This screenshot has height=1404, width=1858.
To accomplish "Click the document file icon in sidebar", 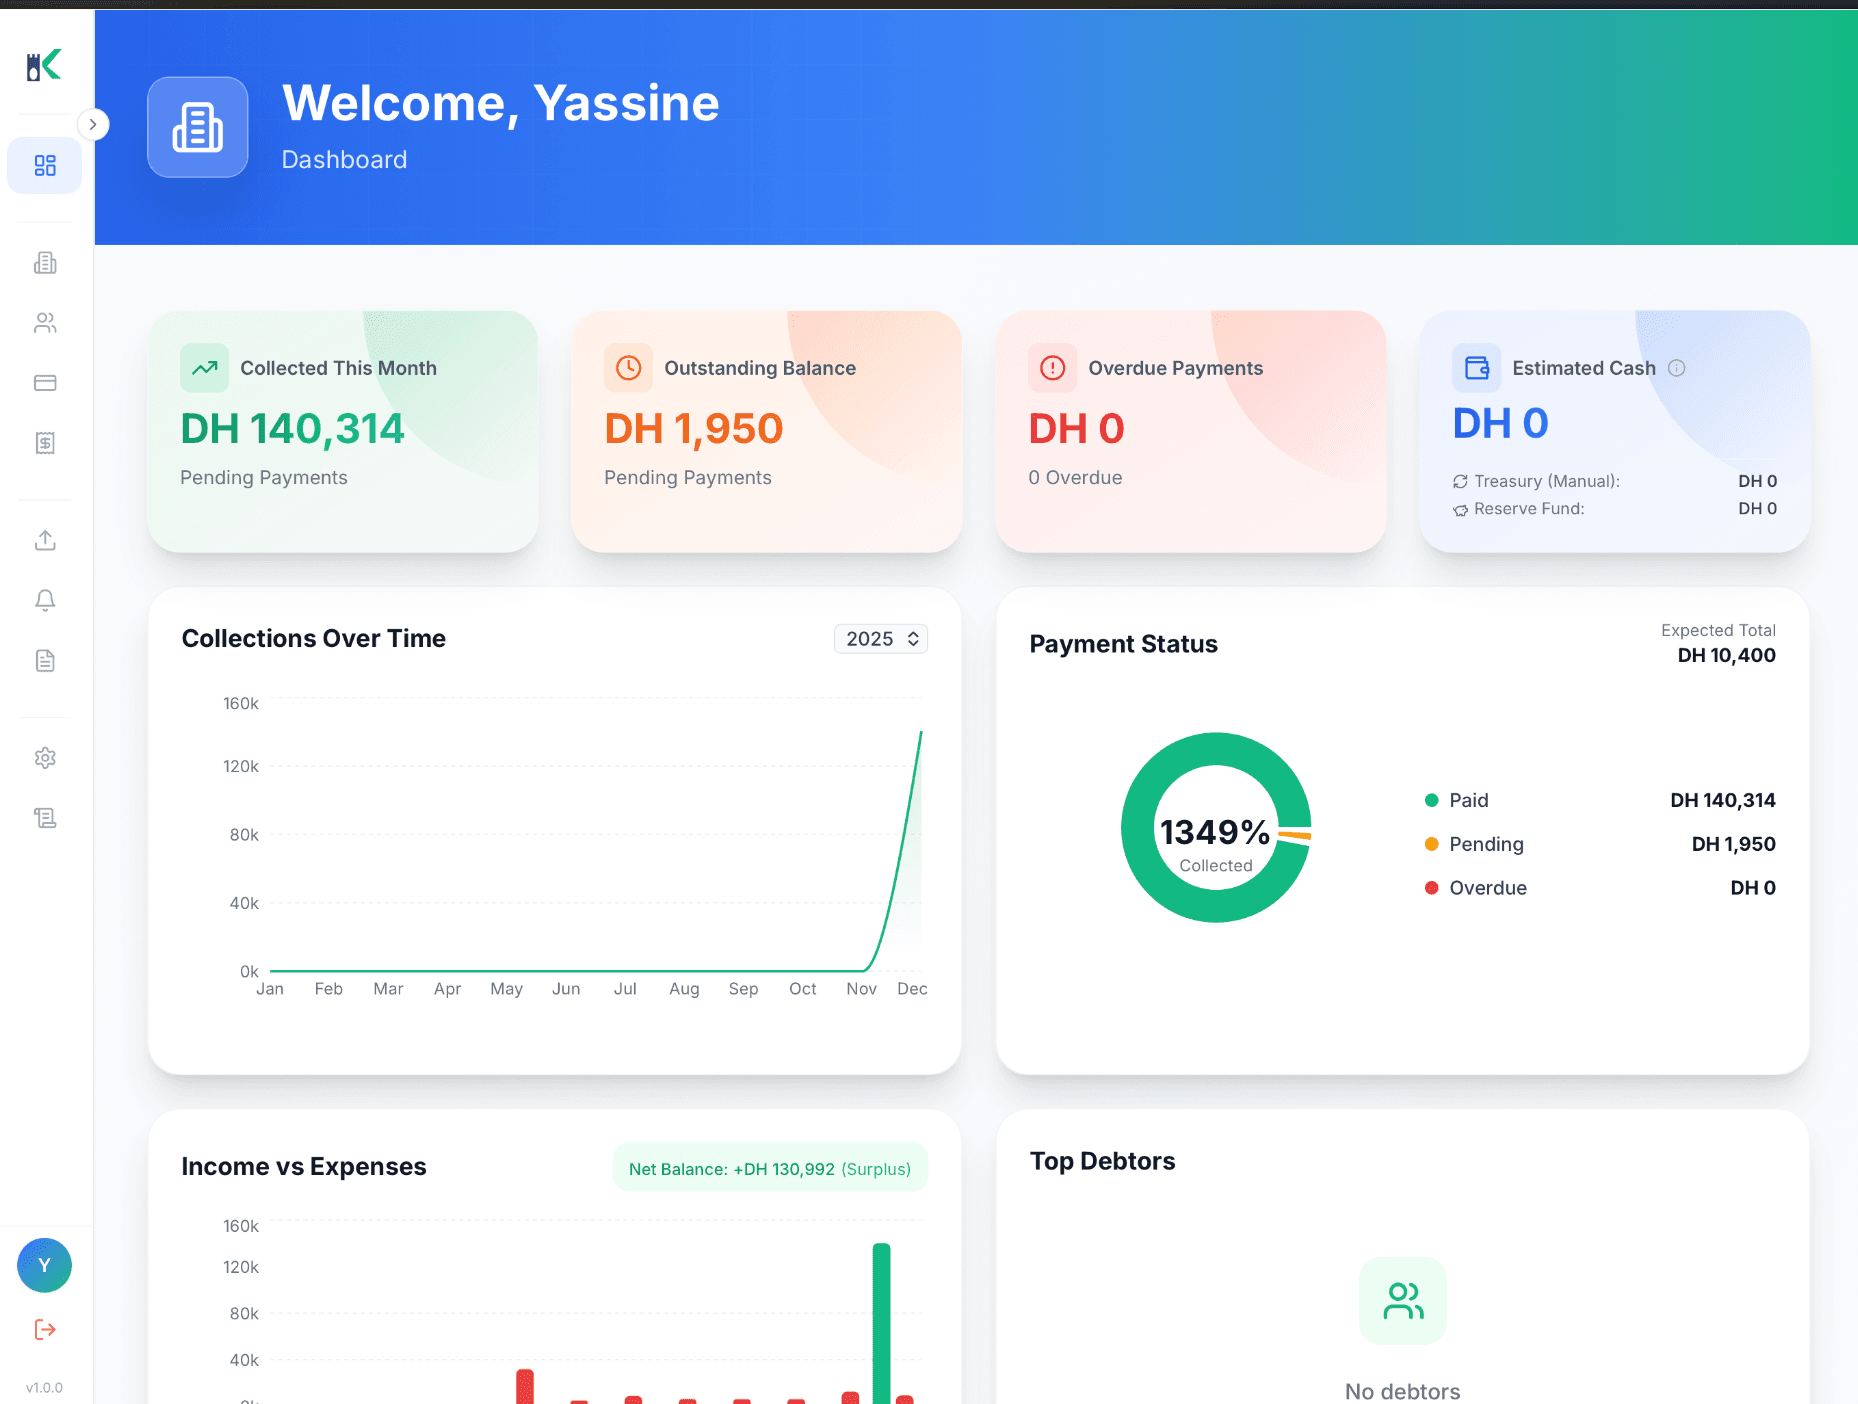I will pyautogui.click(x=45, y=660).
